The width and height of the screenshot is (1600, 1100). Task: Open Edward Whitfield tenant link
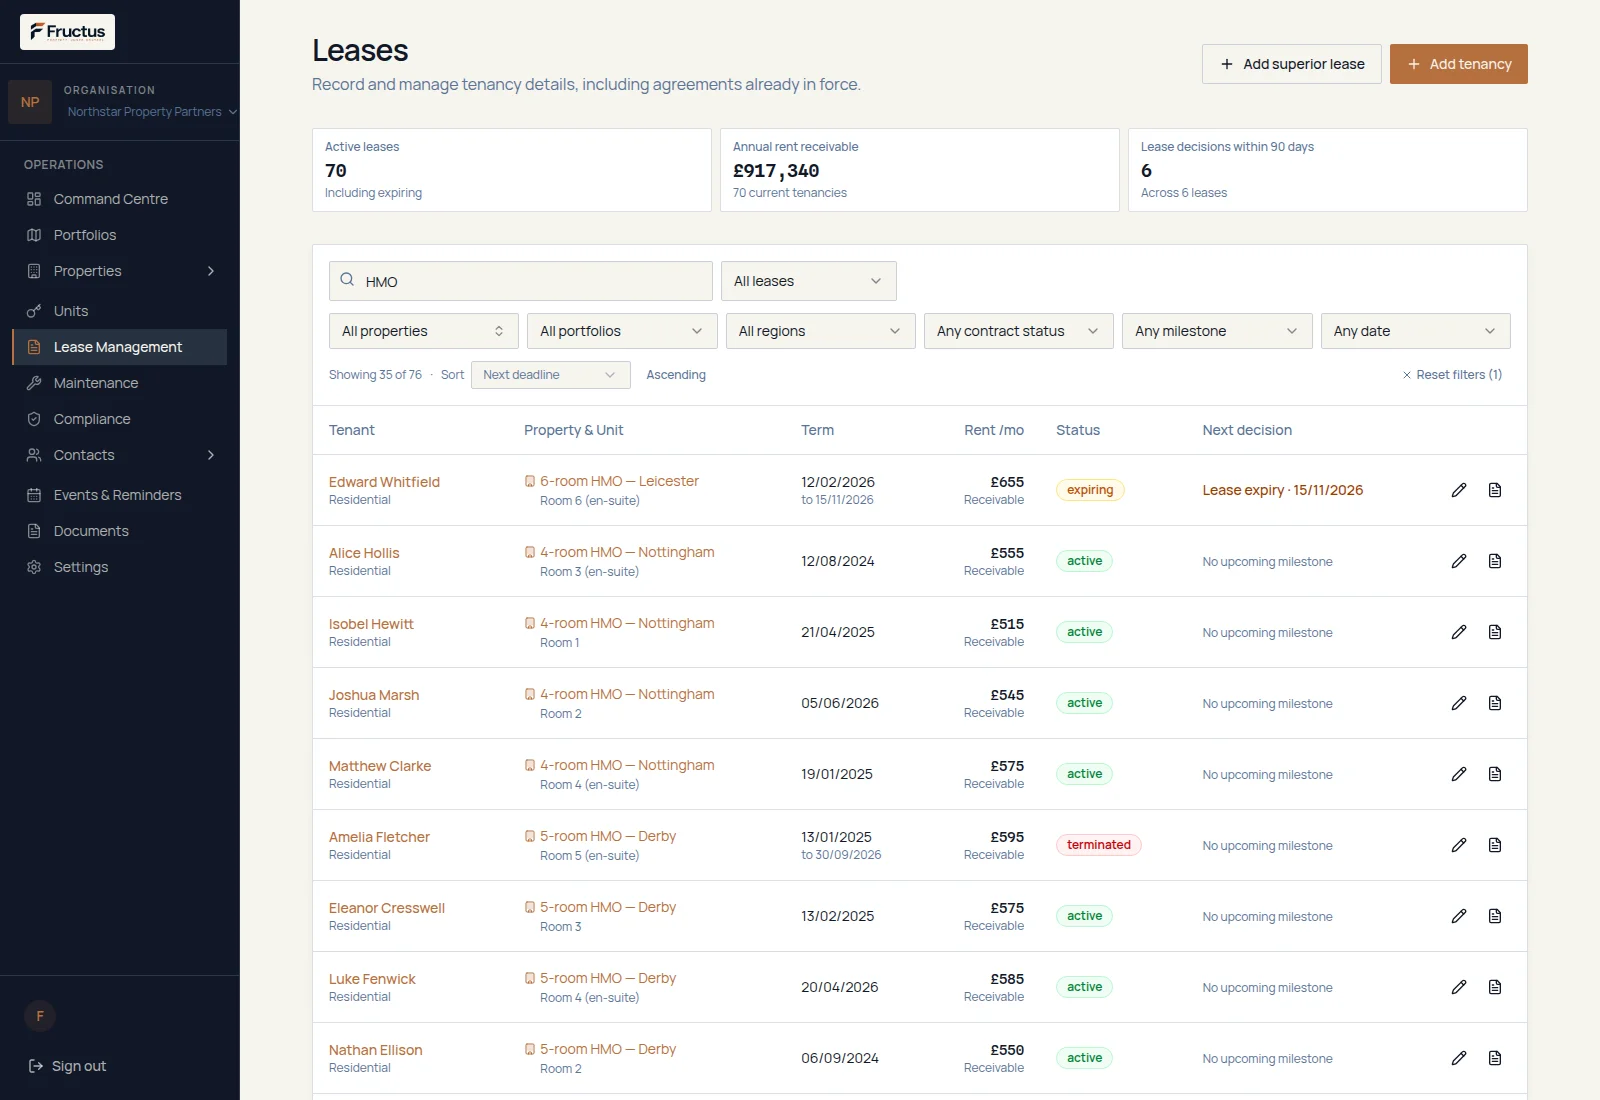pos(384,482)
